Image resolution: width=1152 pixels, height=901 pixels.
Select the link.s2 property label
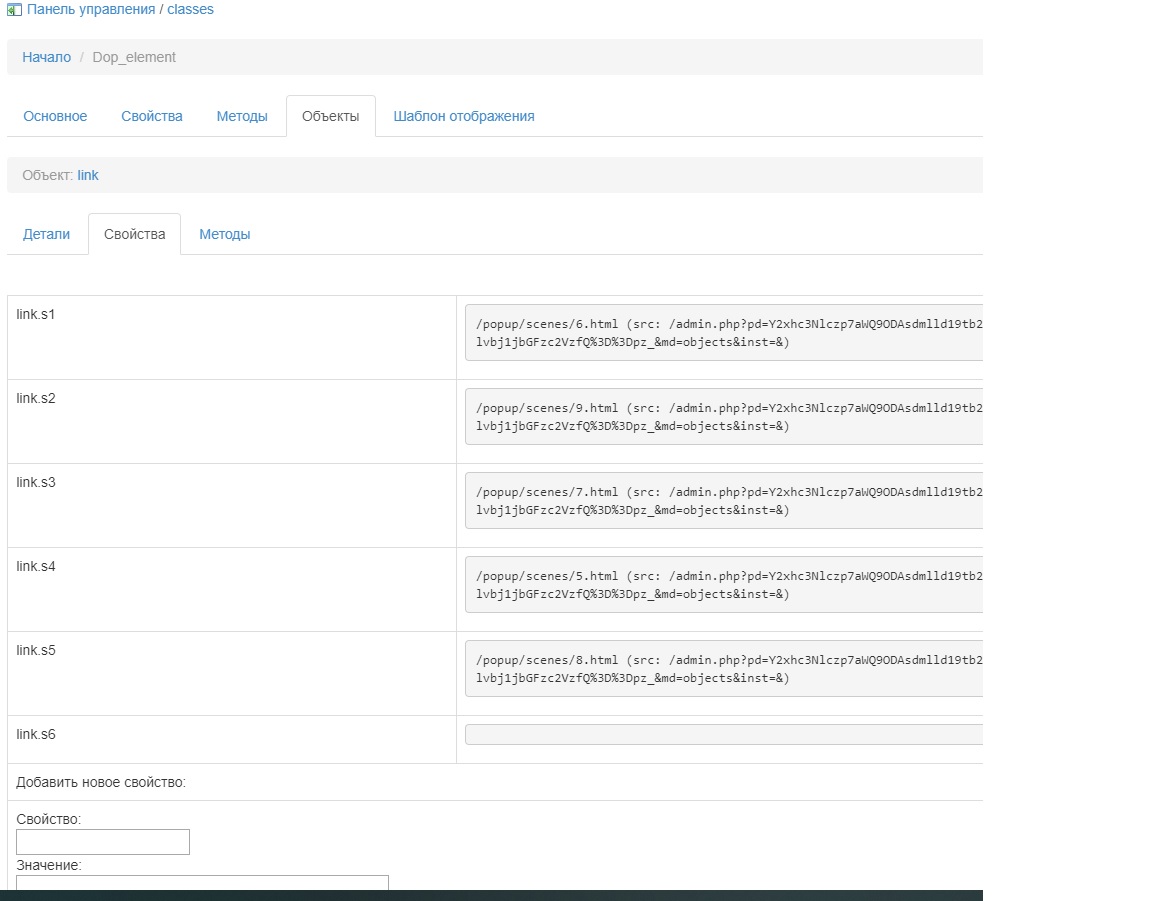pyautogui.click(x=36, y=398)
